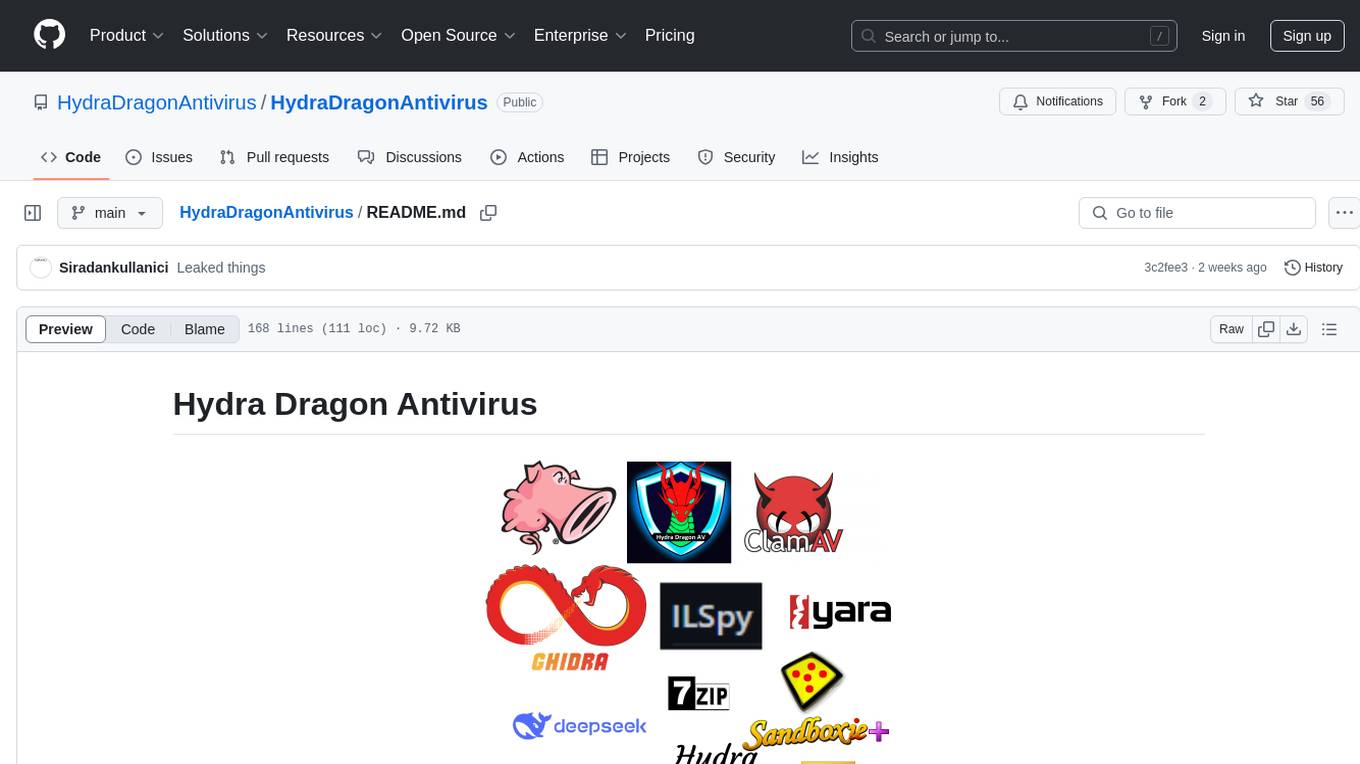The image size is (1360, 764).
Task: Click the ILSpy logo
Action: [x=711, y=616]
